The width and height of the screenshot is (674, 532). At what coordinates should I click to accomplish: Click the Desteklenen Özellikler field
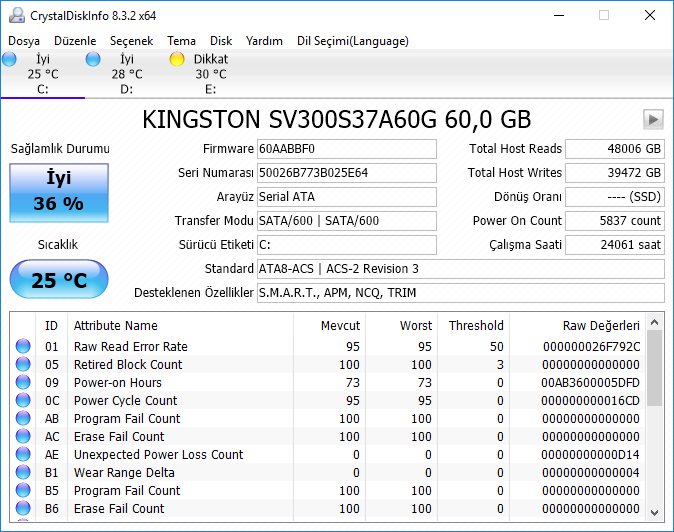pyautogui.click(x=461, y=293)
